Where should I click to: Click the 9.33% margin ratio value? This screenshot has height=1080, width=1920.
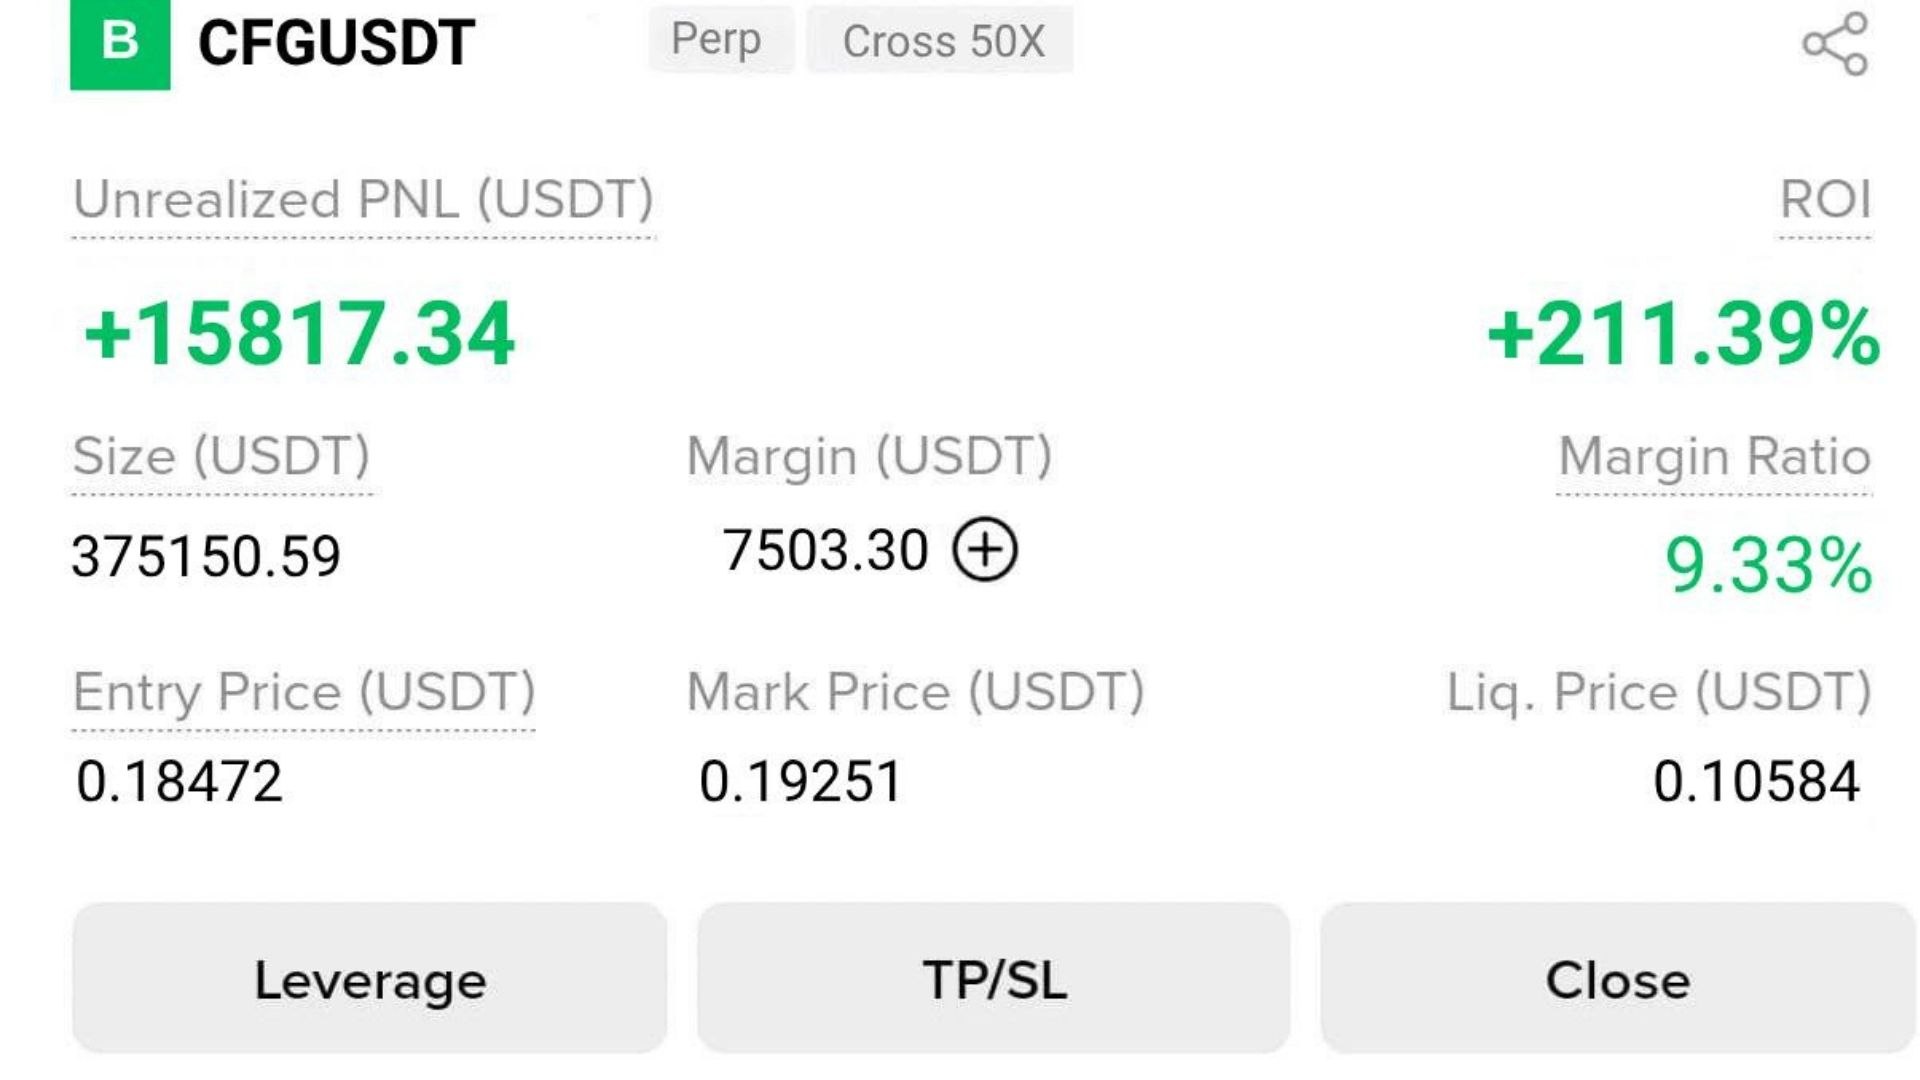tap(1768, 566)
